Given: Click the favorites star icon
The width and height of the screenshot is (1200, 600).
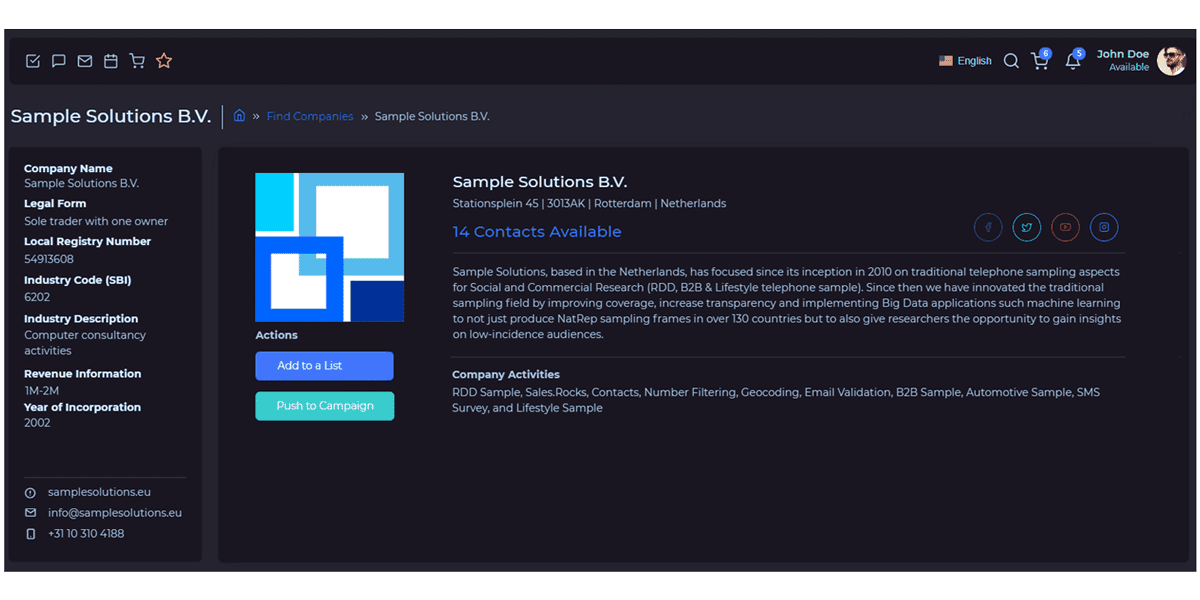Looking at the screenshot, I should point(164,61).
